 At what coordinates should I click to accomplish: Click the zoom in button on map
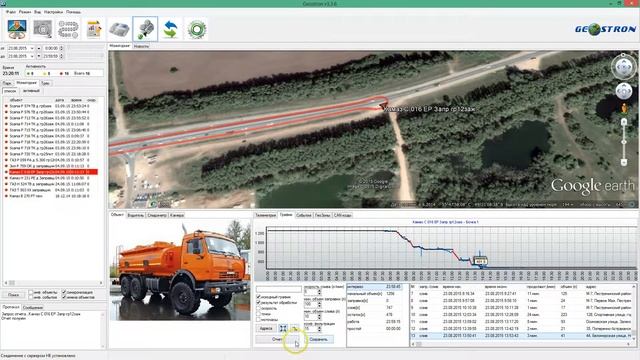click(x=624, y=122)
